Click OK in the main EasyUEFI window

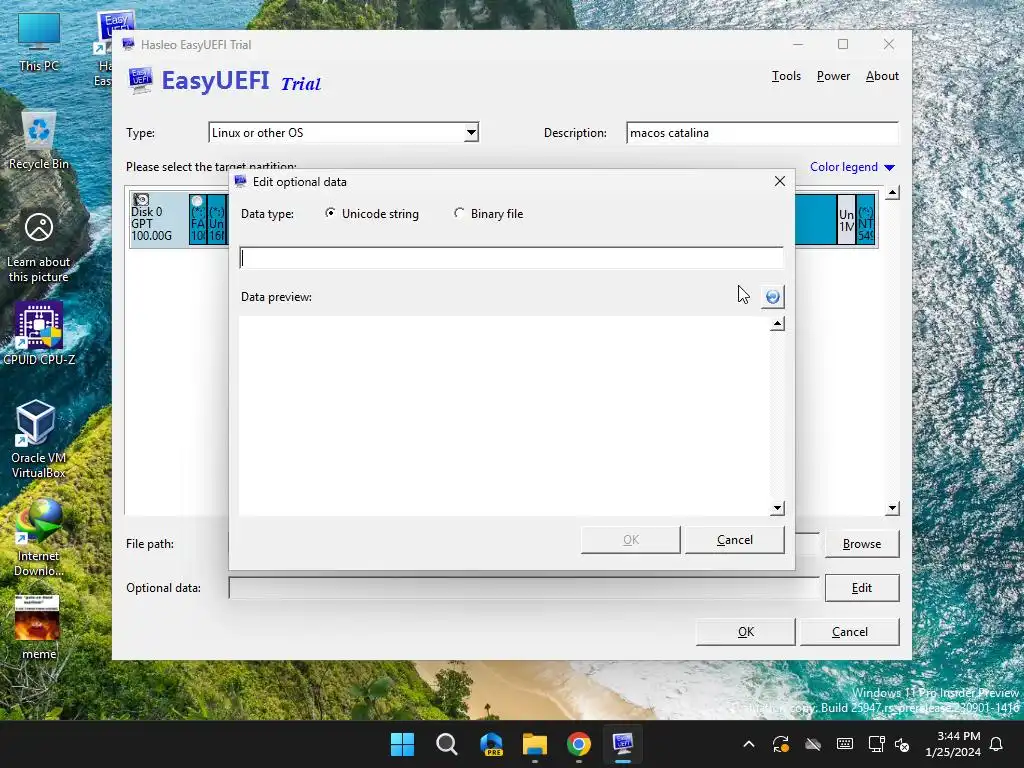(746, 632)
